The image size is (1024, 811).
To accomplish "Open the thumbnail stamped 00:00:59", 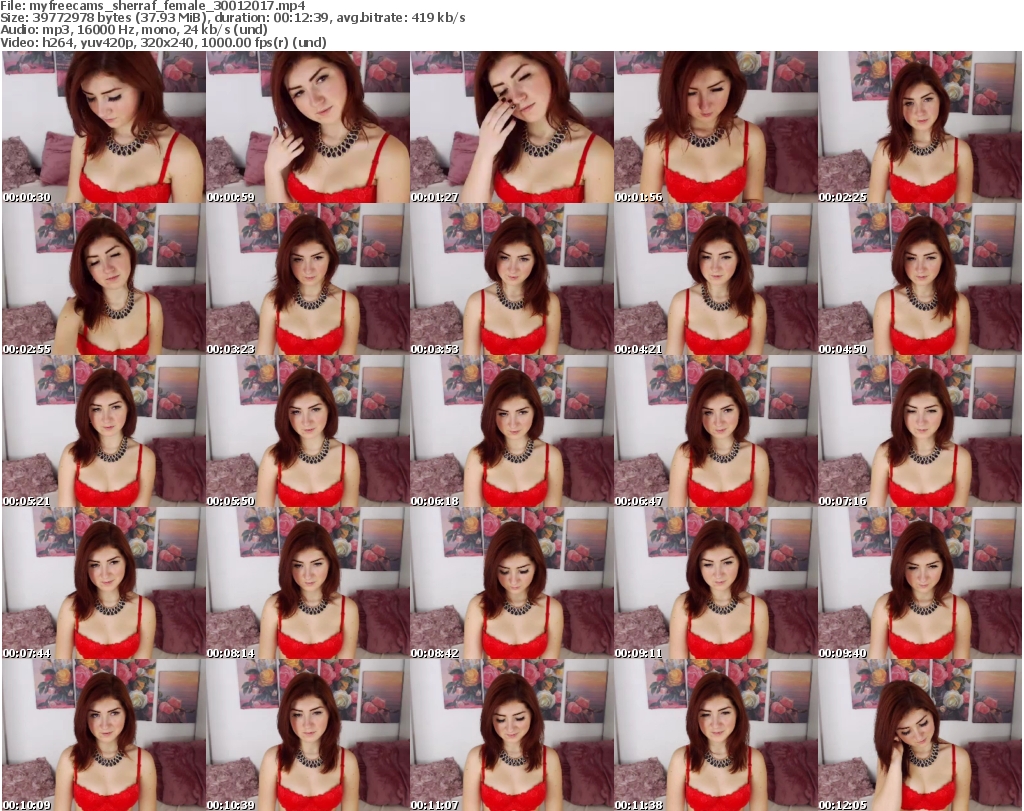I will point(308,127).
